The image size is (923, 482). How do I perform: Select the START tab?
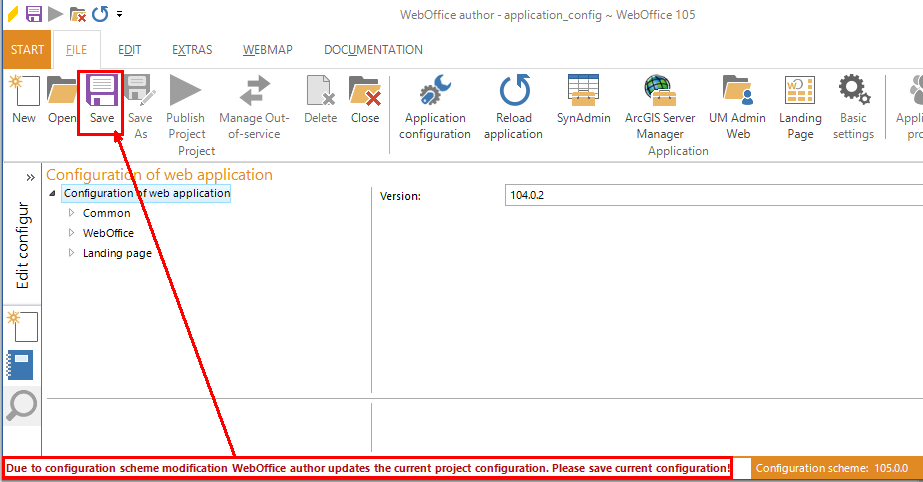(27, 49)
